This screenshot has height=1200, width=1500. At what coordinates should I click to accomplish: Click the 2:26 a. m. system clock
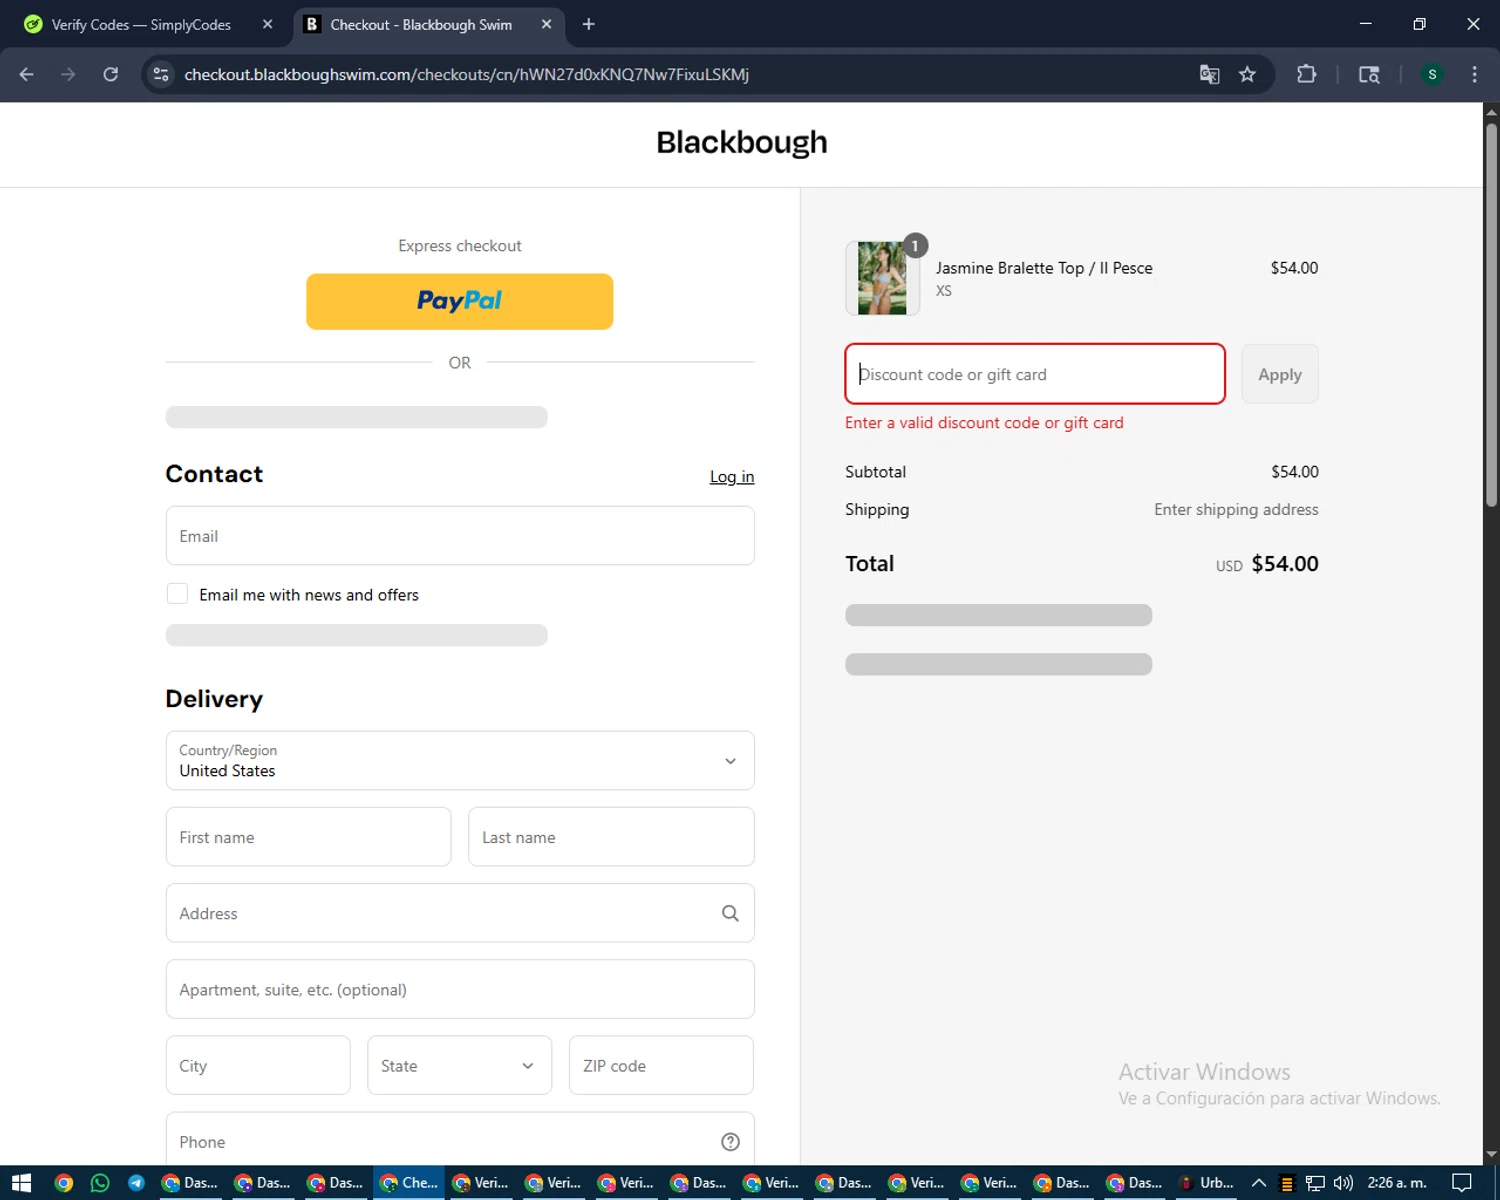pyautogui.click(x=1397, y=1183)
